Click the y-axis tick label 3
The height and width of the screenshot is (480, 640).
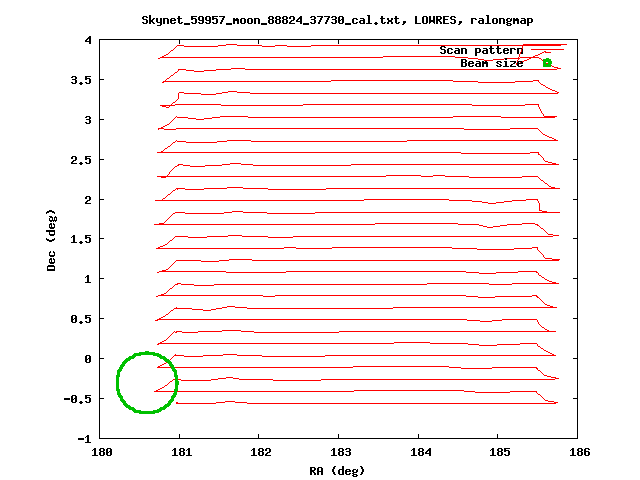coord(88,120)
